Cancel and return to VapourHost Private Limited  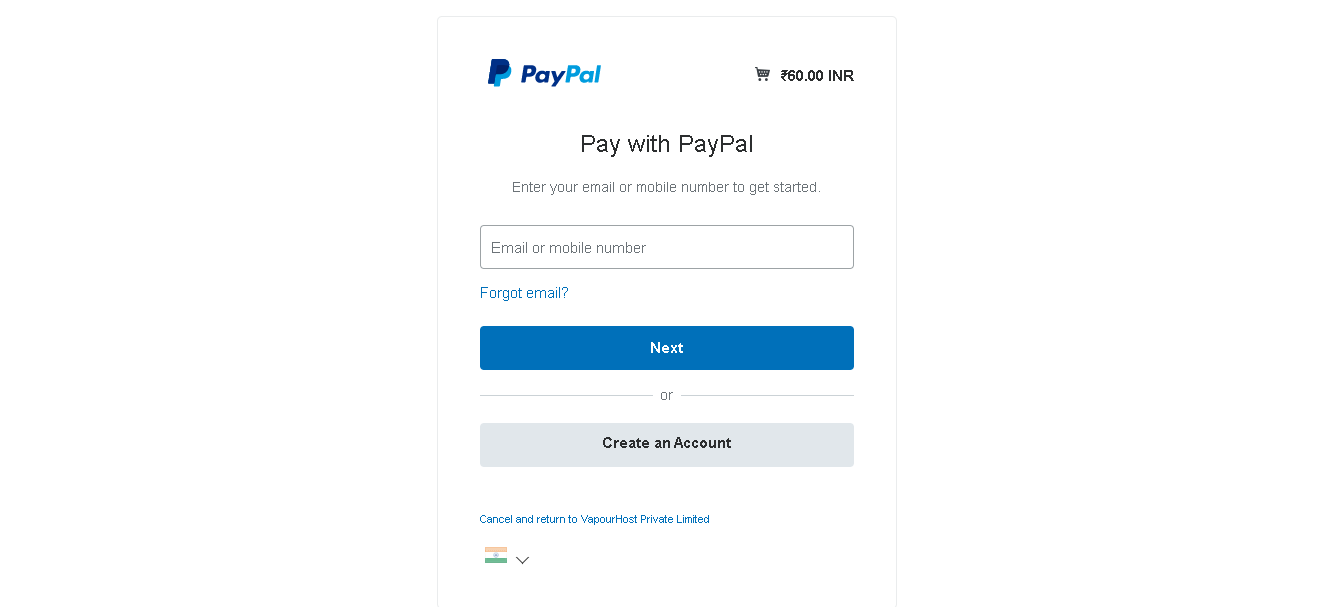pyautogui.click(x=594, y=519)
